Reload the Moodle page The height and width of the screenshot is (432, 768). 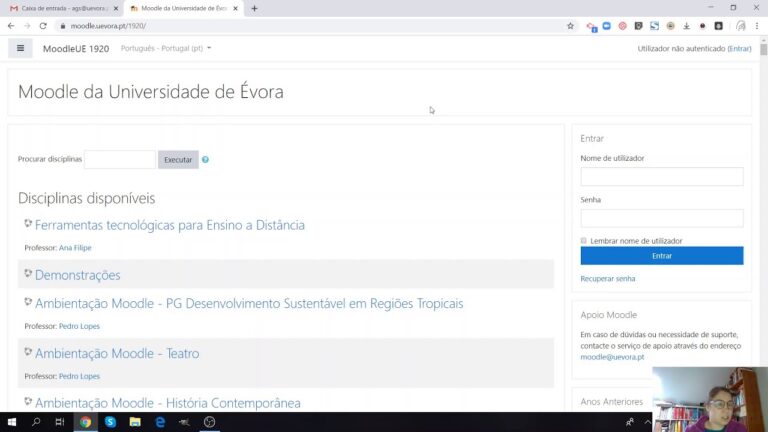pos(43,26)
